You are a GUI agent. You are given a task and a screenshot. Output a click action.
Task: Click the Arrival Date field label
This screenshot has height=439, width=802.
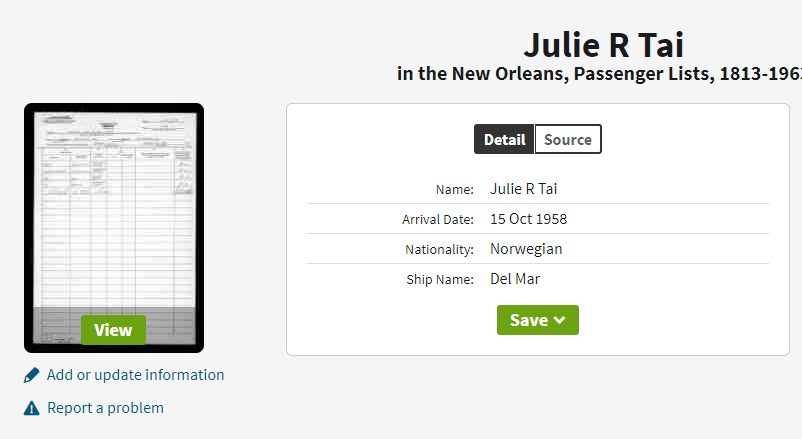tap(438, 220)
